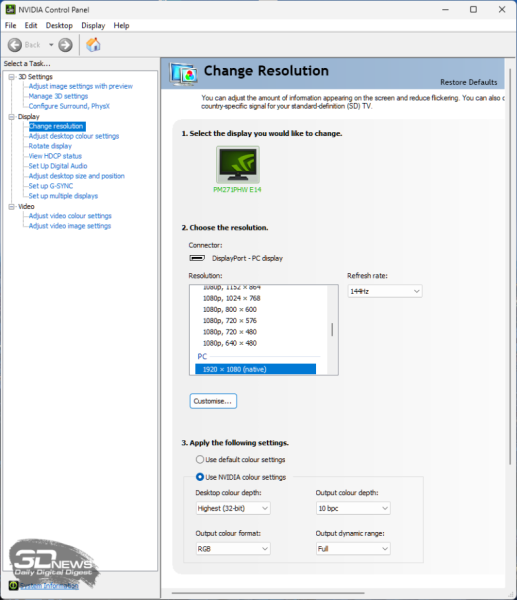The height and width of the screenshot is (600, 517).
Task: Select 1080p, 1024 × 768 resolution
Action: tap(232, 298)
